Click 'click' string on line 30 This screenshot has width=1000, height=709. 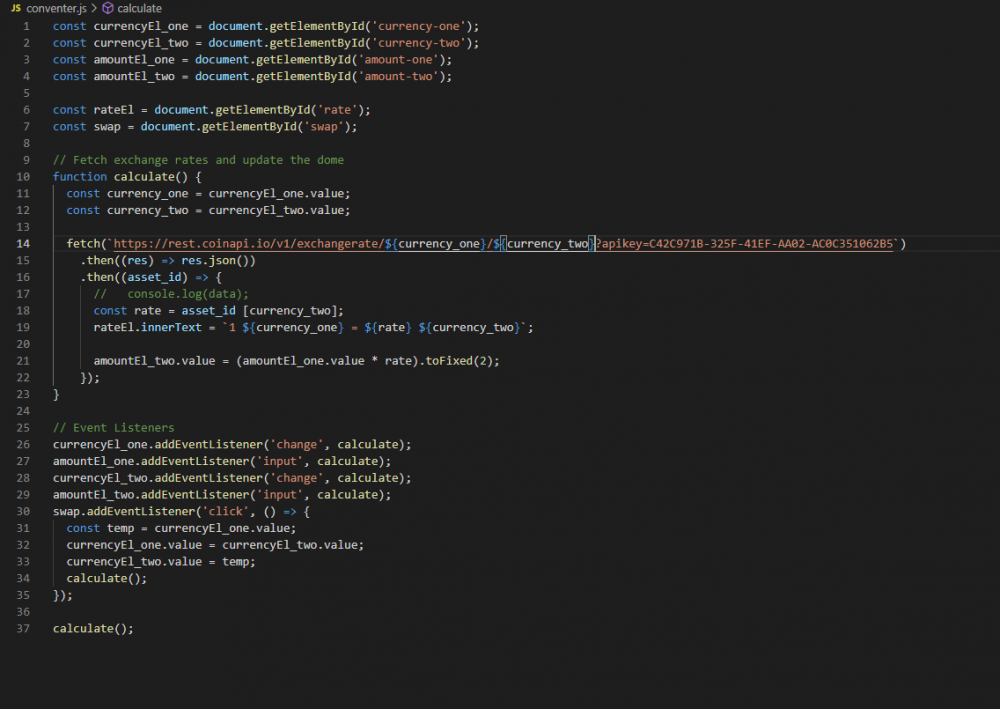(x=226, y=511)
